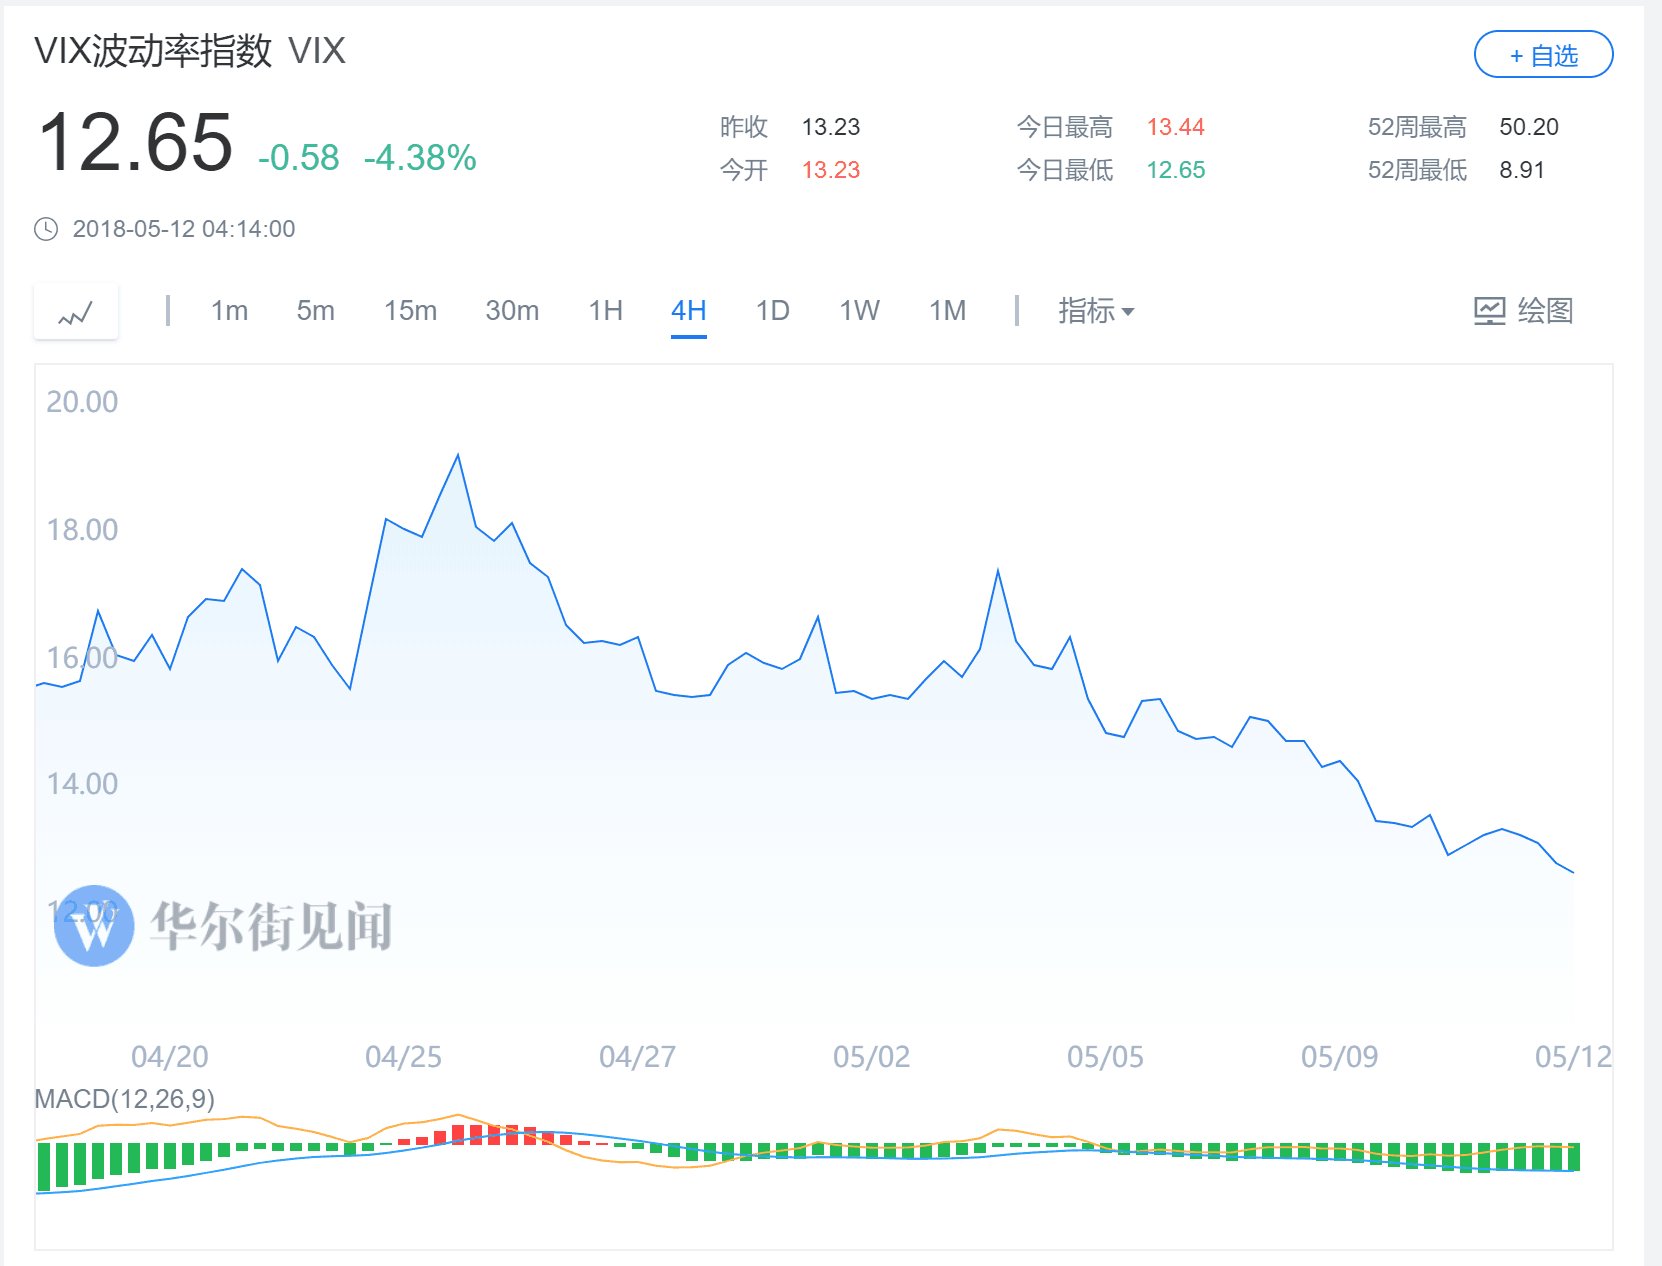Click the 今开 value 13.23
The image size is (1662, 1266).
831,170
